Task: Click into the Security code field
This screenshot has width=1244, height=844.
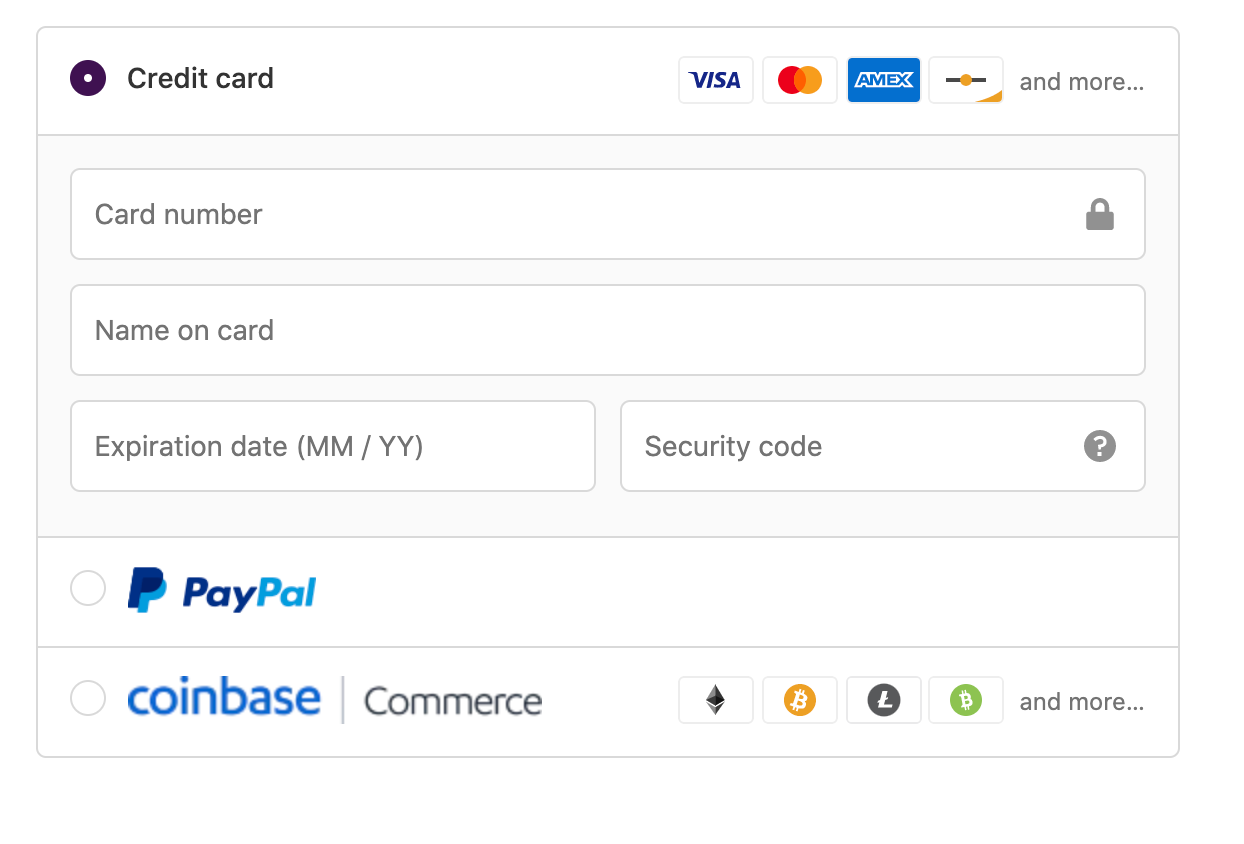Action: pos(850,446)
